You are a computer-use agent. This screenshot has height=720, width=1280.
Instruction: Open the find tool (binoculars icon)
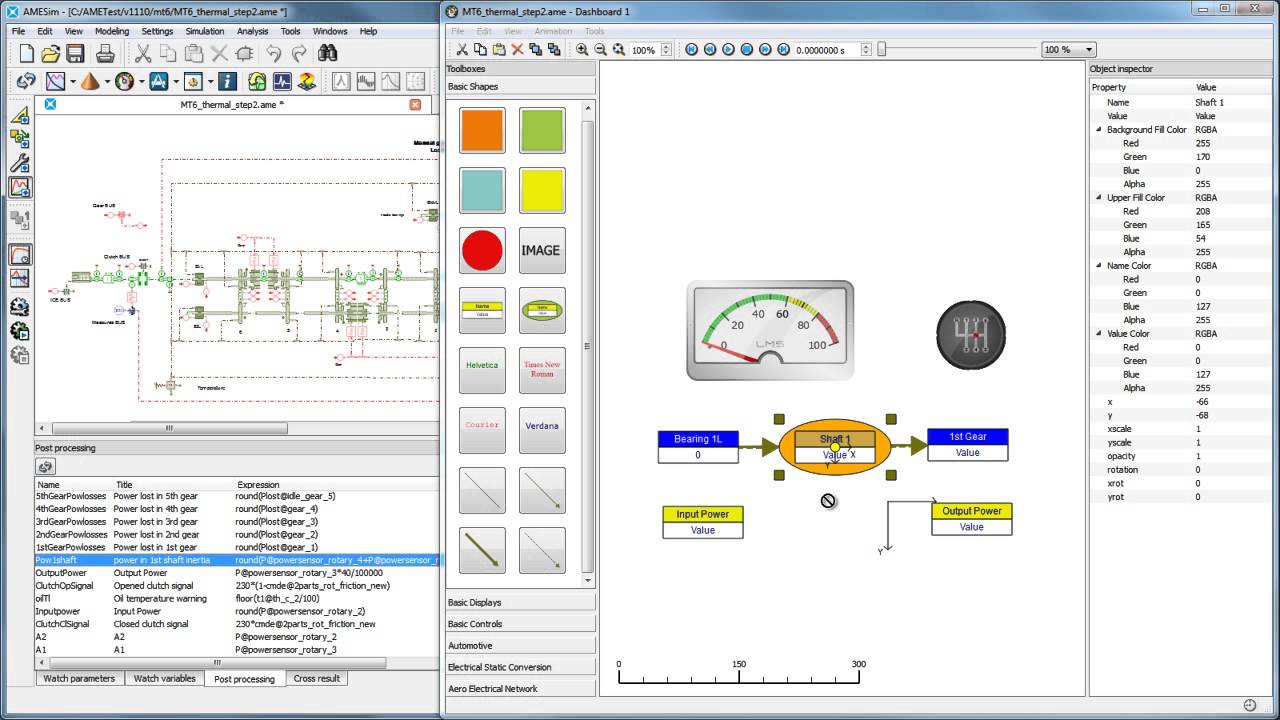click(328, 53)
